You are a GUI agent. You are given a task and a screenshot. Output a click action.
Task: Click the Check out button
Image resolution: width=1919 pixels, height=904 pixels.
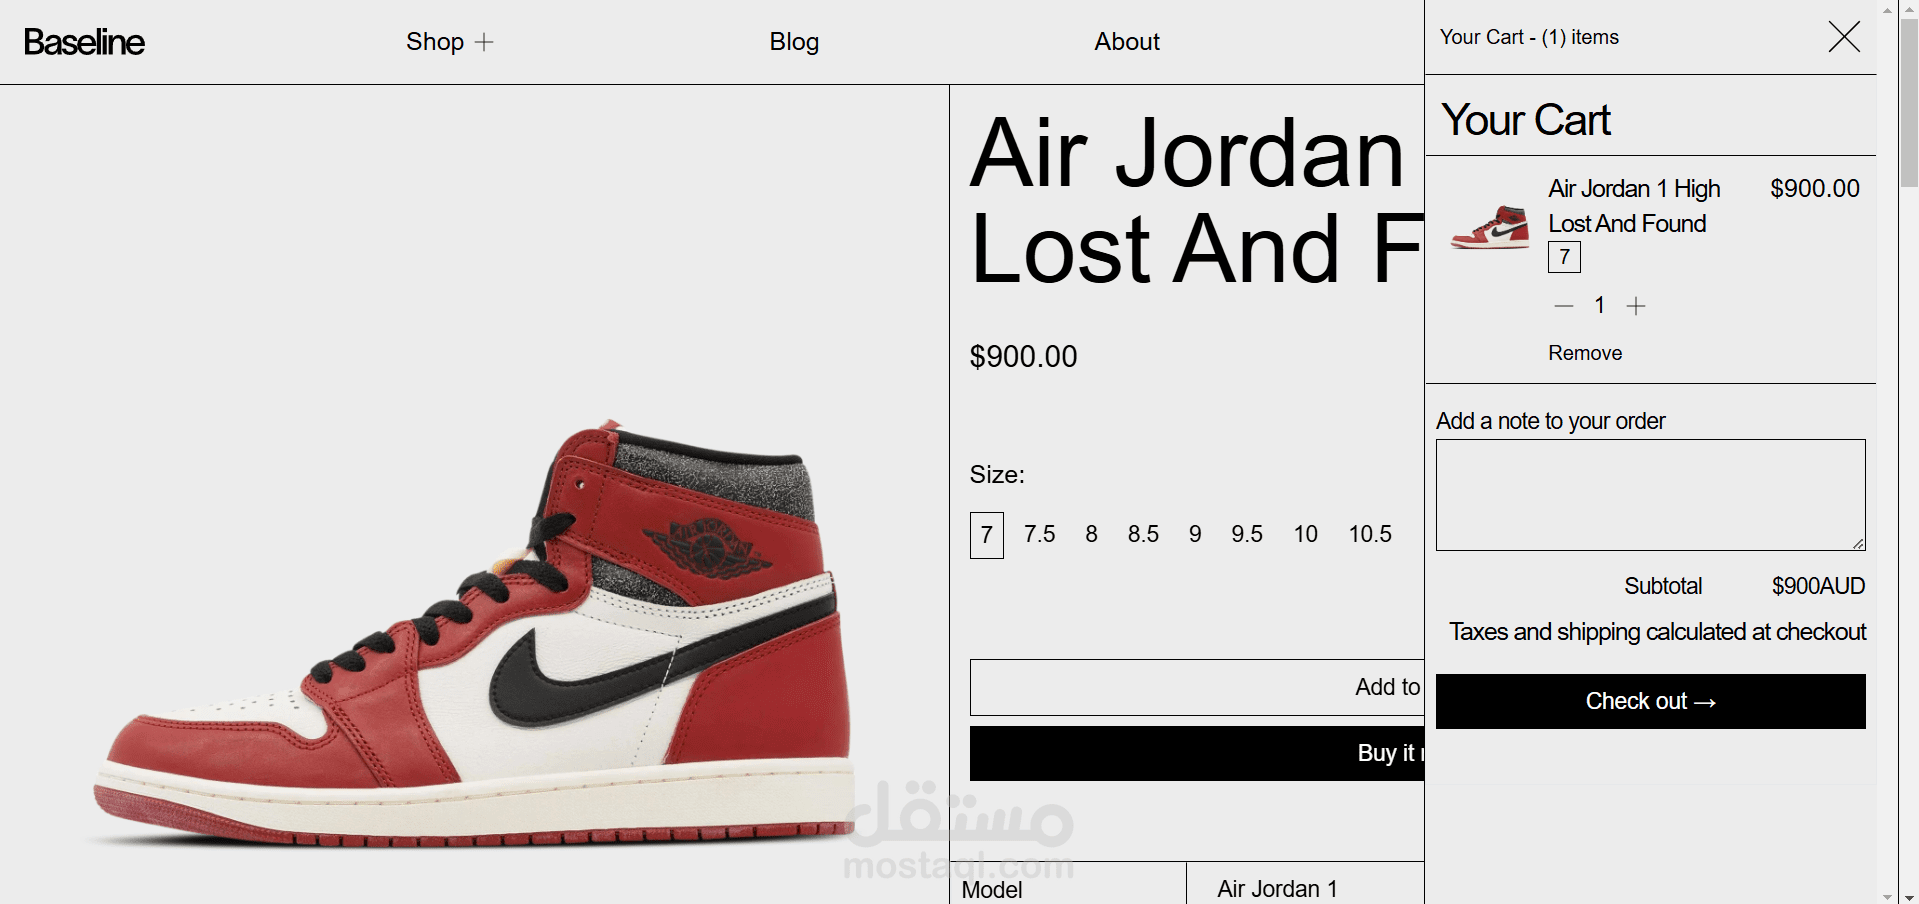click(1650, 701)
